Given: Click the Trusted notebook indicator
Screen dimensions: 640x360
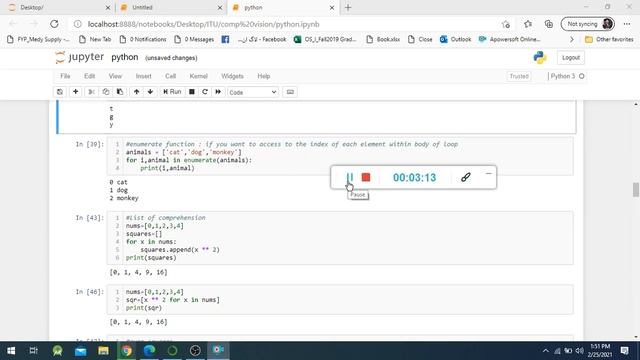Looking at the screenshot, I should pos(519,76).
